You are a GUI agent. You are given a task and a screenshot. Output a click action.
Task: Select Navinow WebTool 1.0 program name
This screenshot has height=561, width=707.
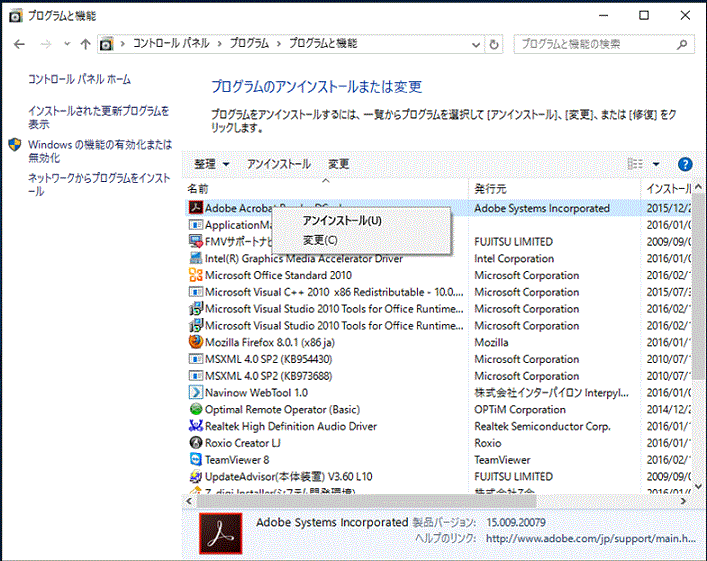[256, 392]
